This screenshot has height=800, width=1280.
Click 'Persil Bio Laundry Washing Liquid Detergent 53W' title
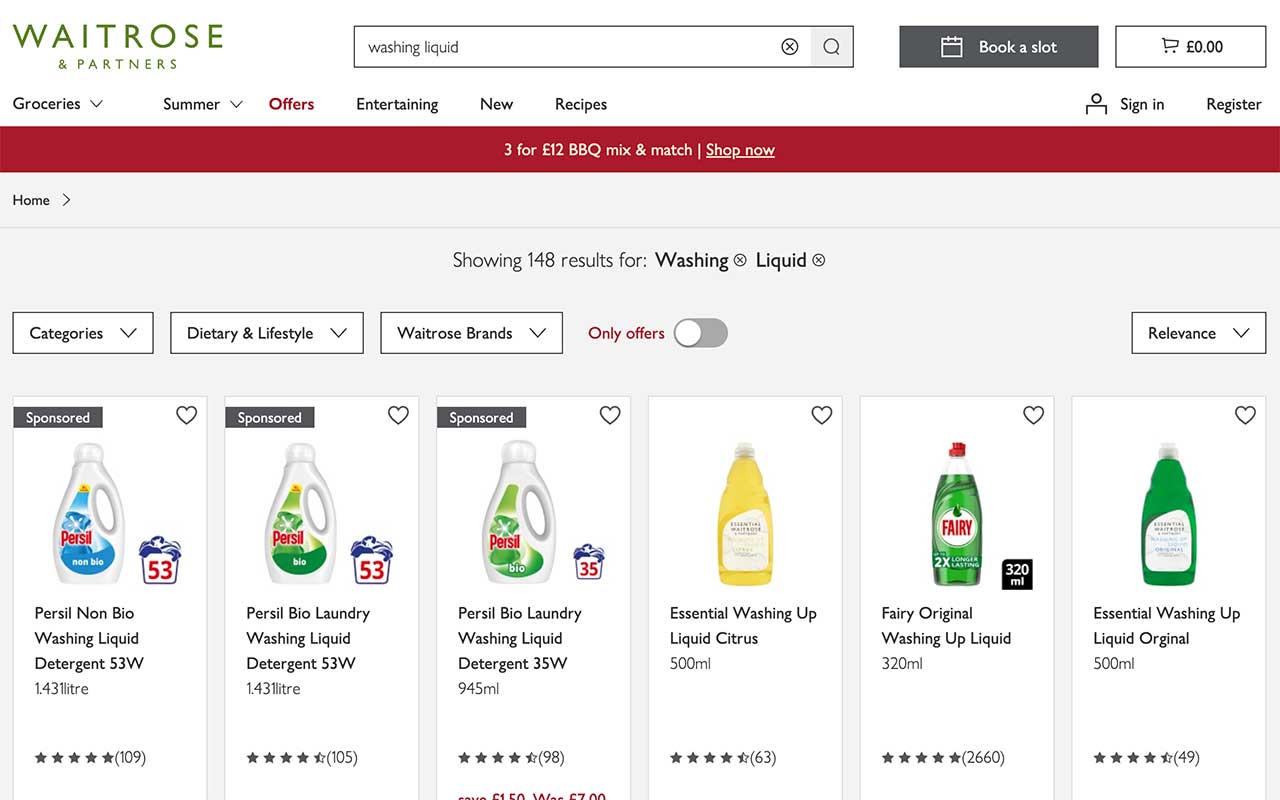[308, 638]
